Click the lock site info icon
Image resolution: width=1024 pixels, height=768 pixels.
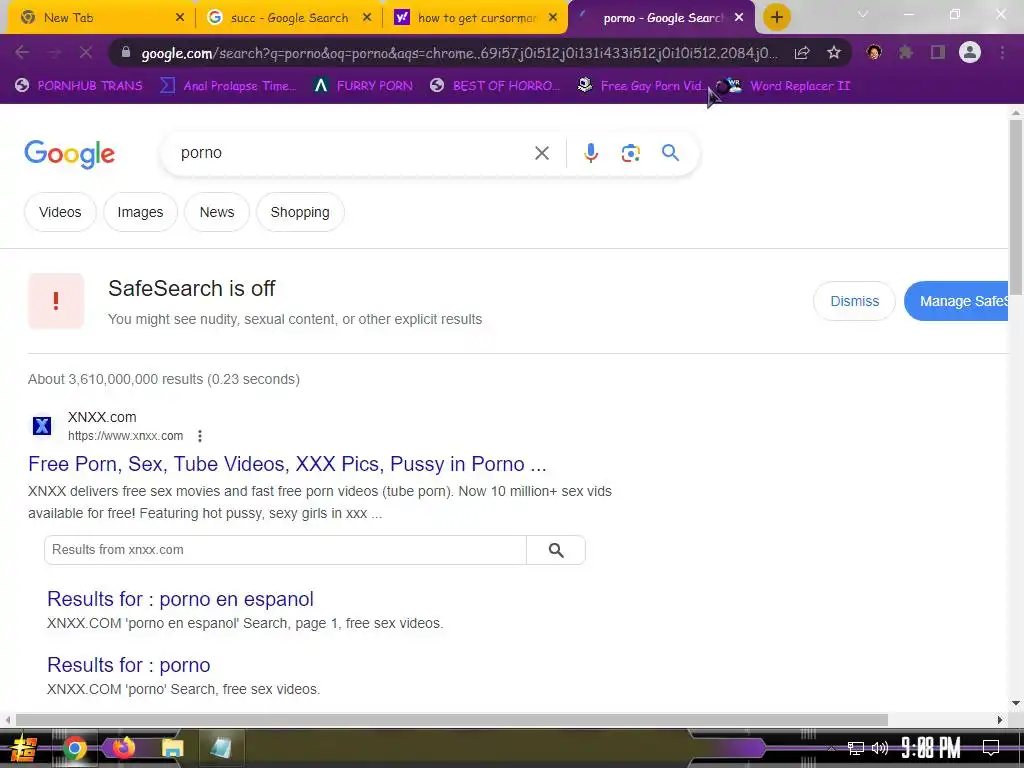pyautogui.click(x=125, y=52)
